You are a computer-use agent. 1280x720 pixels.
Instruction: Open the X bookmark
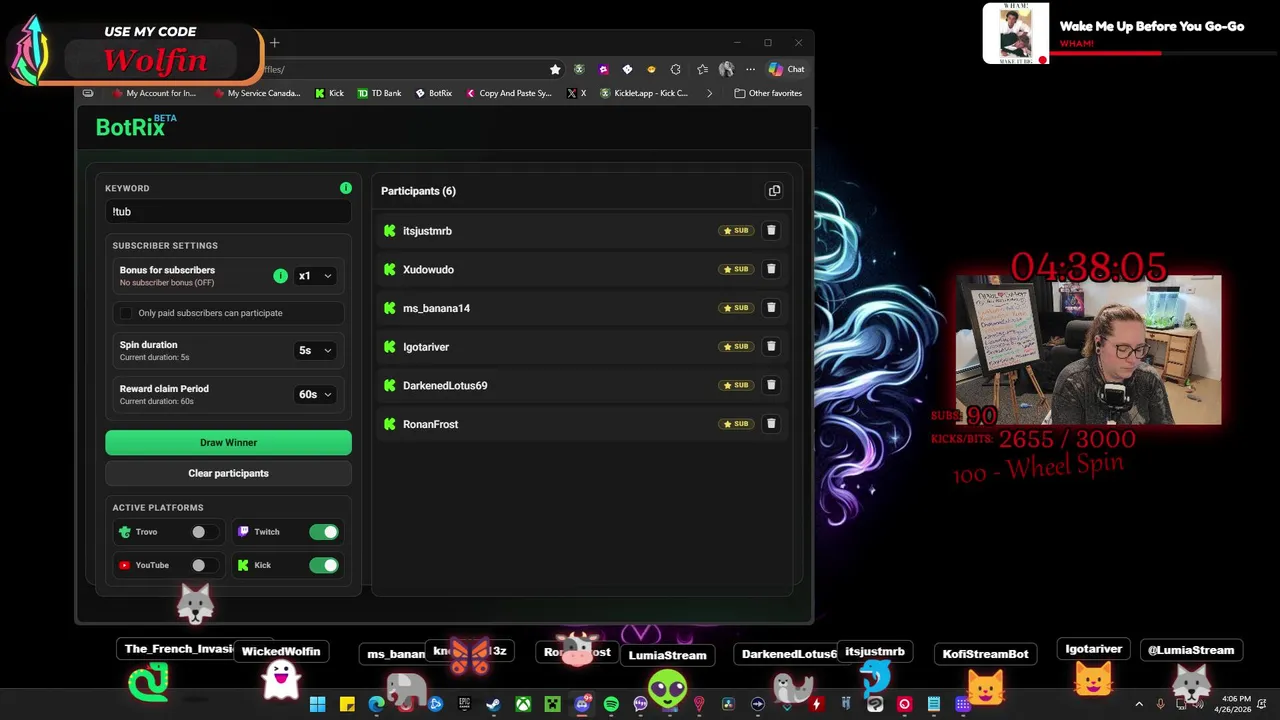[577, 93]
